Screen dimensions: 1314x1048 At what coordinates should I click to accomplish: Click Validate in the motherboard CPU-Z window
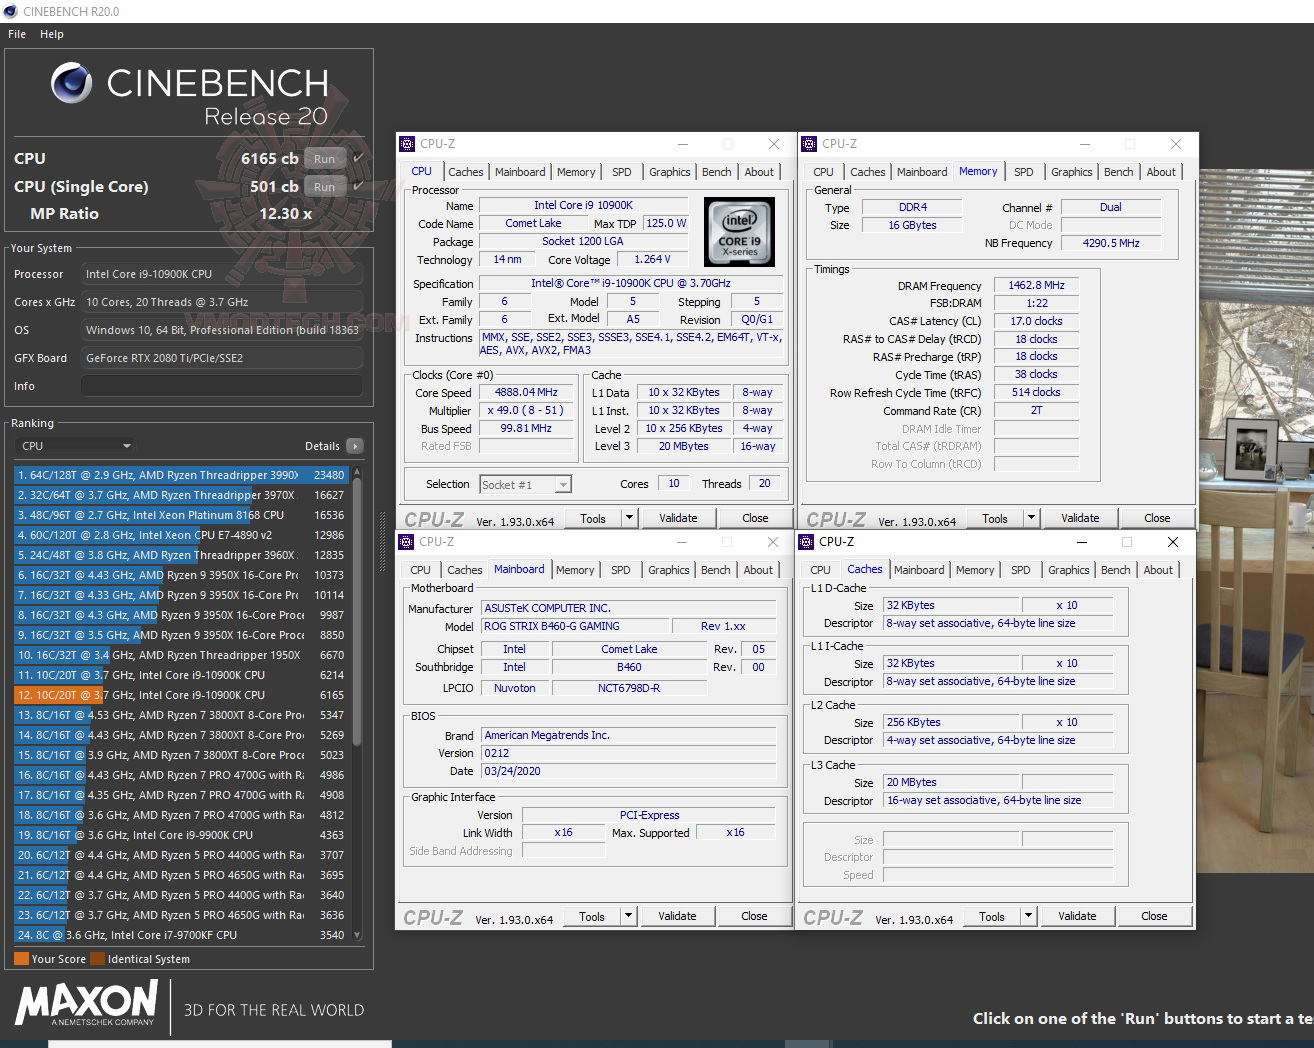(x=677, y=916)
